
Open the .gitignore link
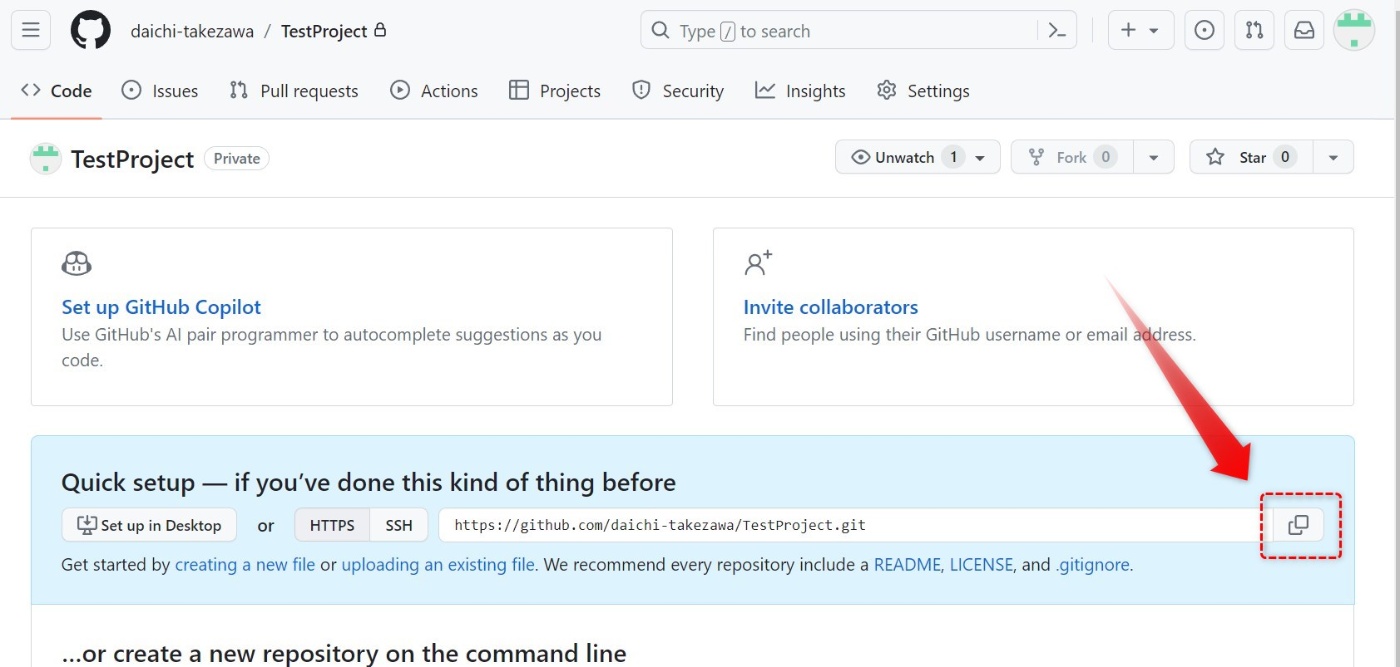1092,564
